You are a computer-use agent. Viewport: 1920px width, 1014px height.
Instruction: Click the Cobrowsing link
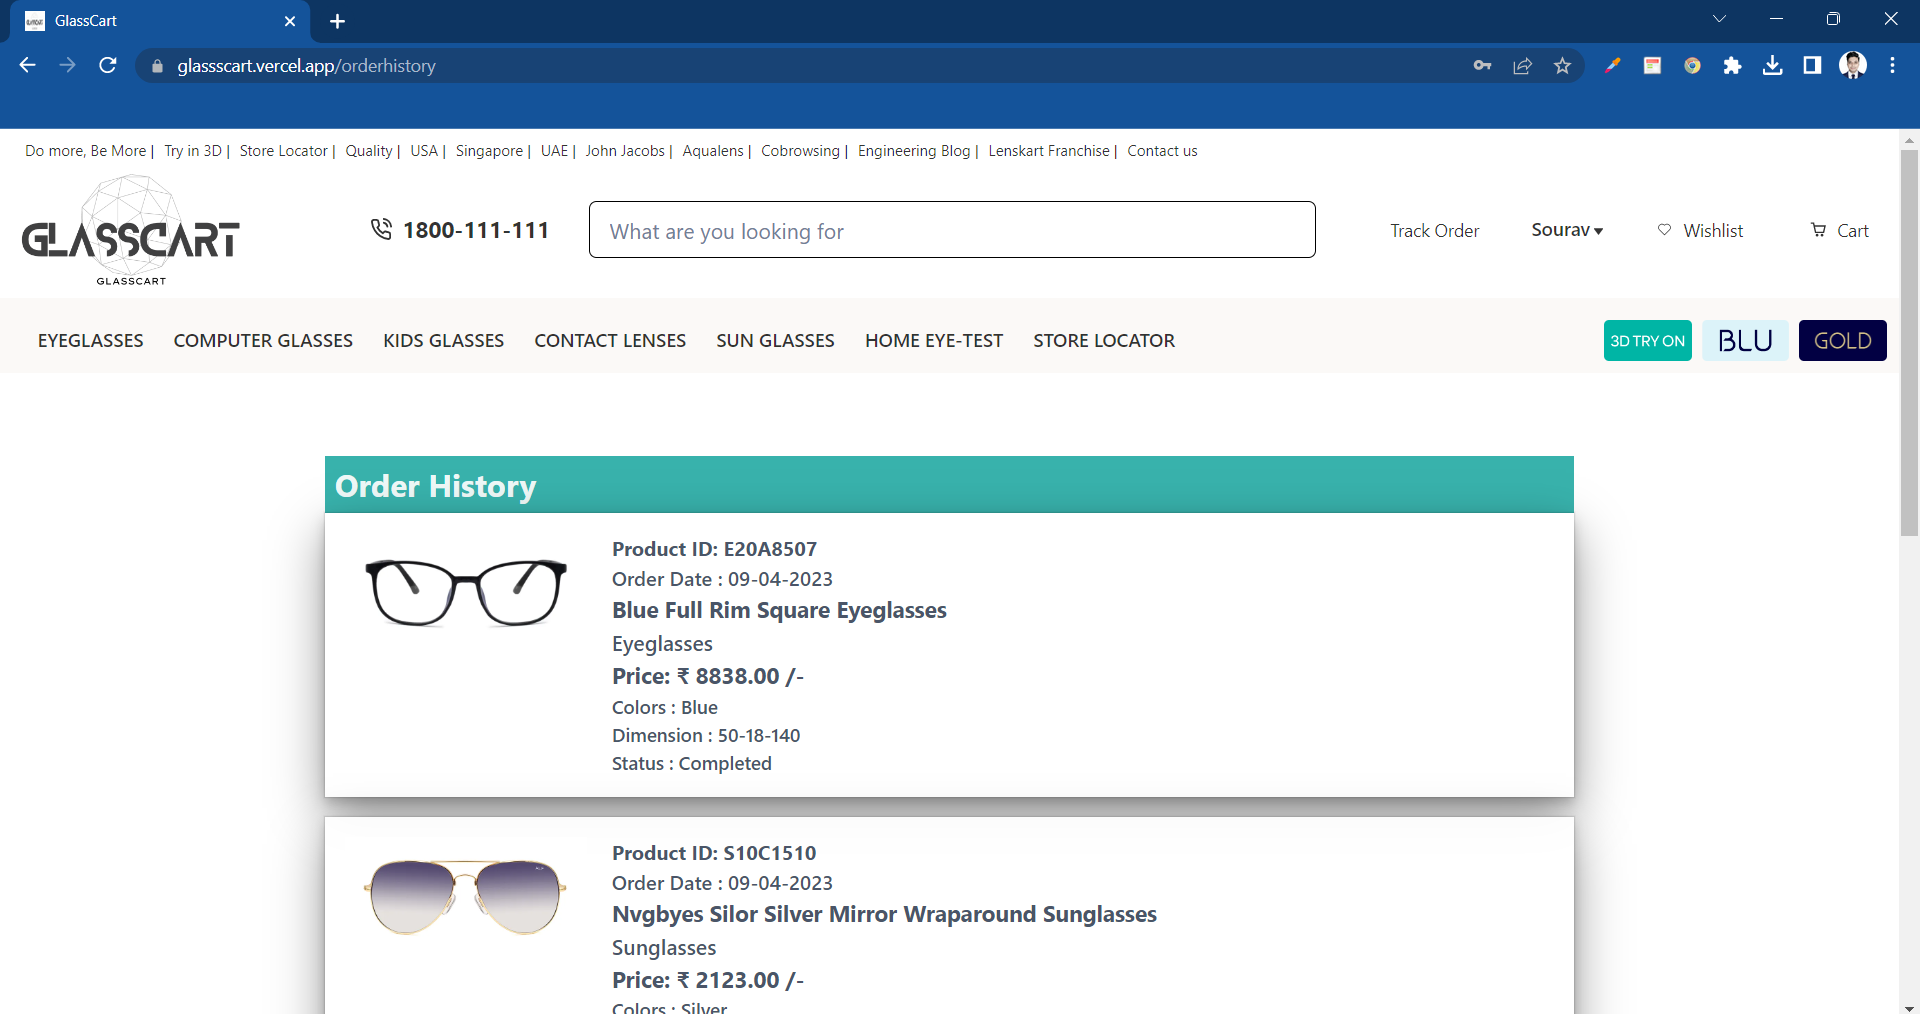tap(800, 151)
